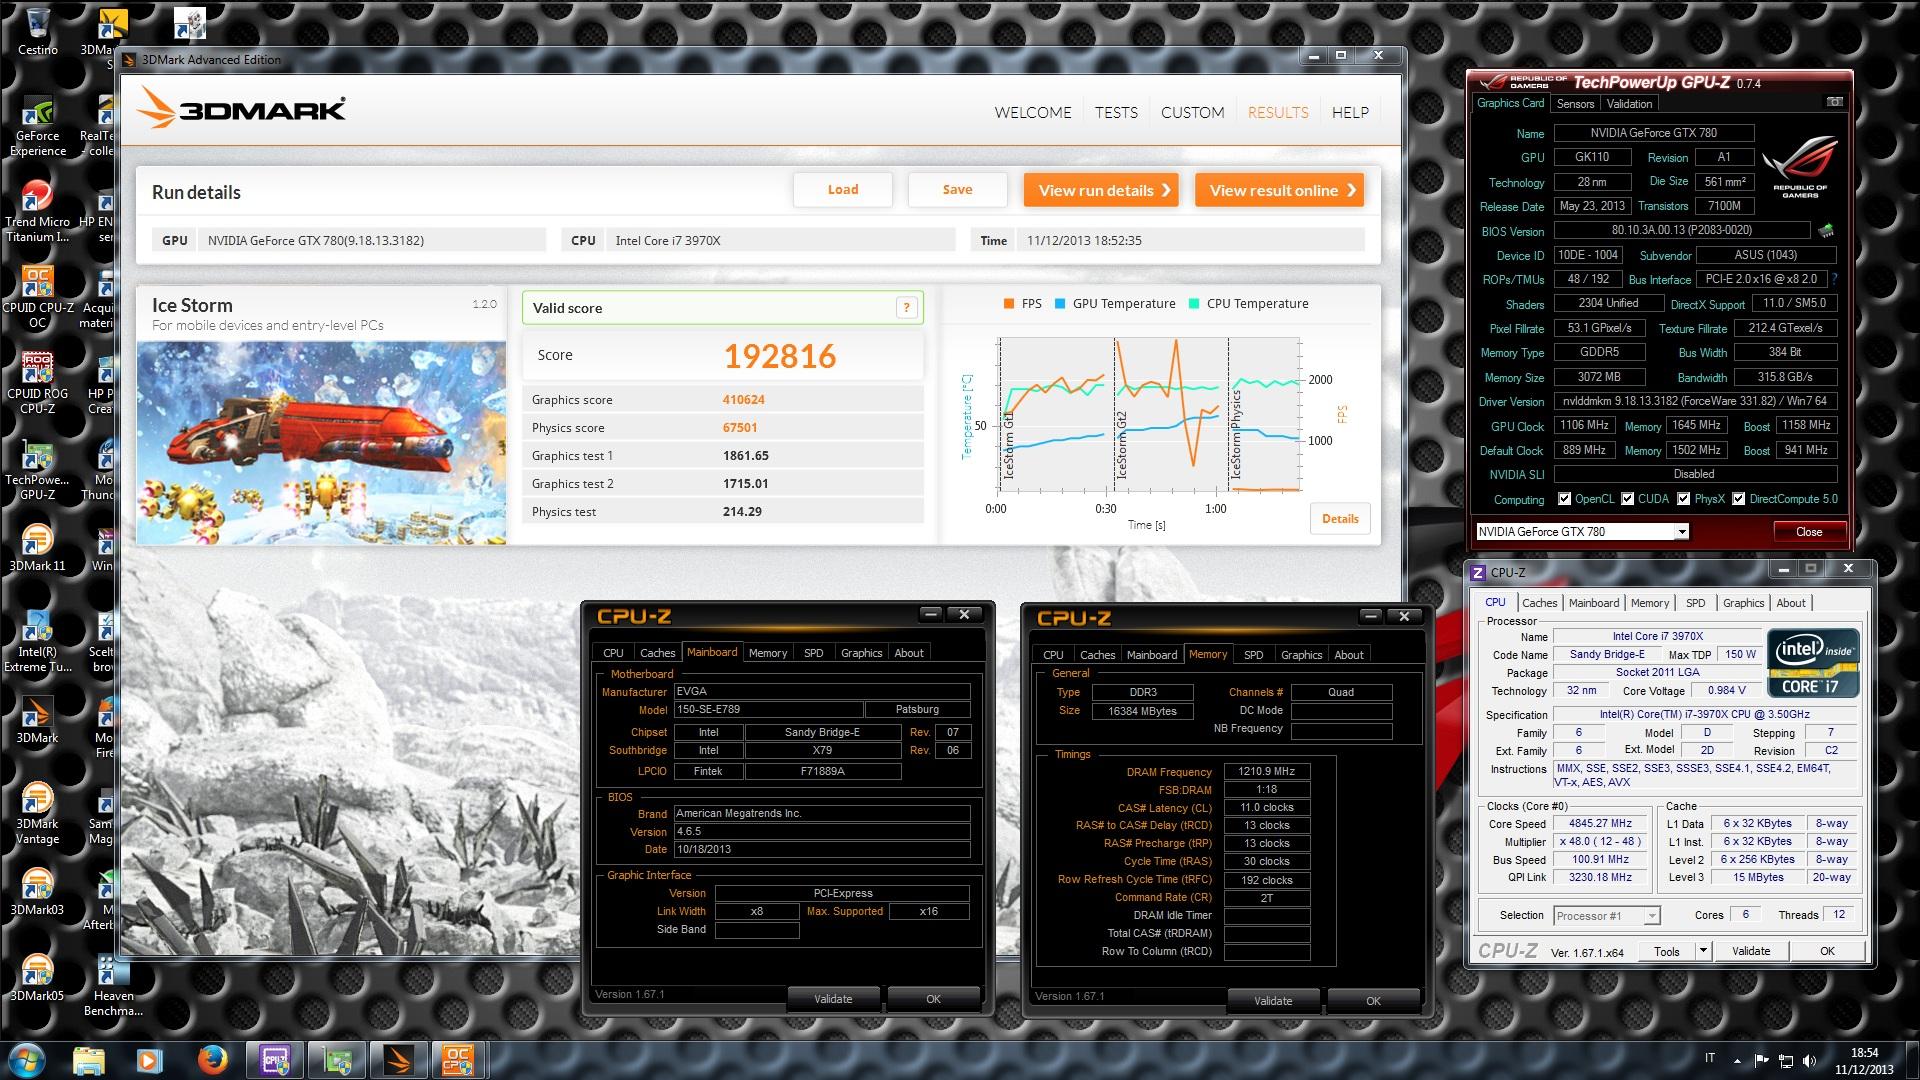This screenshot has height=1080, width=1920.
Task: Click View run details button
Action: [1101, 190]
